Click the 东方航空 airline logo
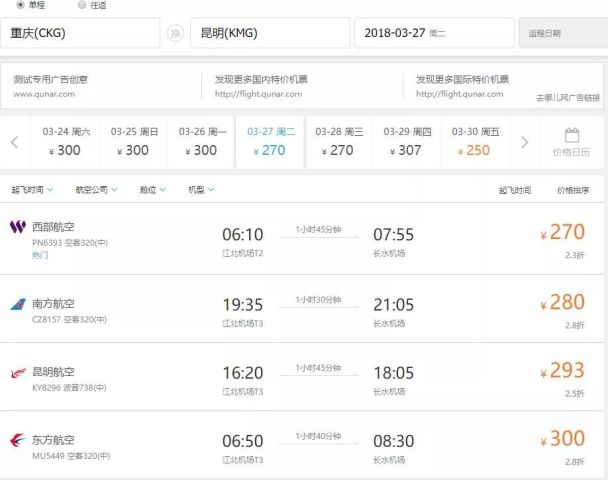The height and width of the screenshot is (480, 608). click(x=18, y=440)
